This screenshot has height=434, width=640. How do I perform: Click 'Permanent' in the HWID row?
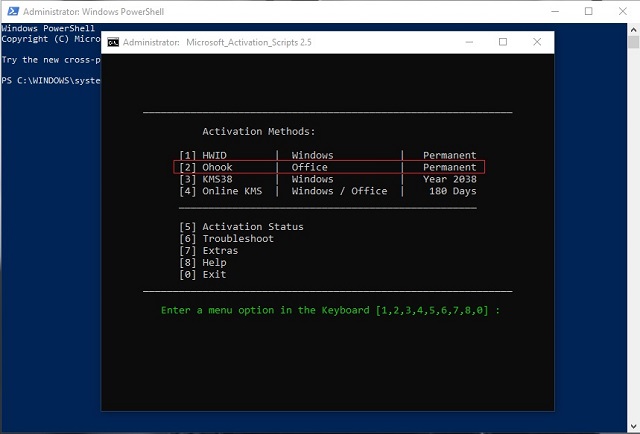click(449, 155)
